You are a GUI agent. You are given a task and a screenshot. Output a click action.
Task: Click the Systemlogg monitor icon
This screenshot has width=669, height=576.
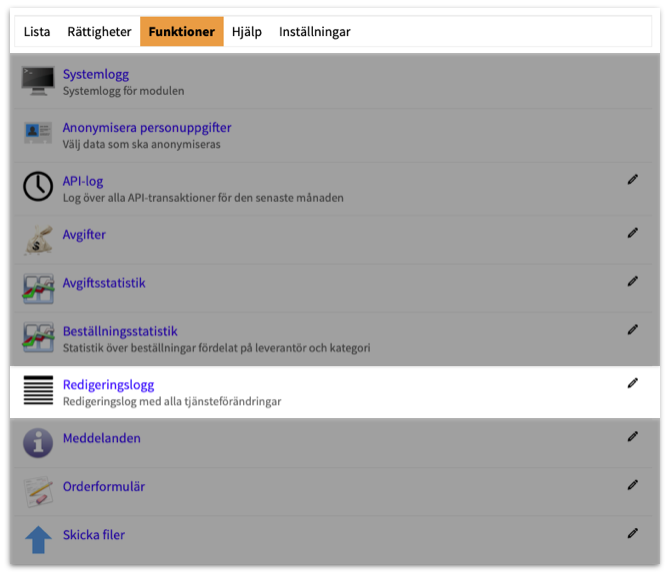tap(38, 82)
